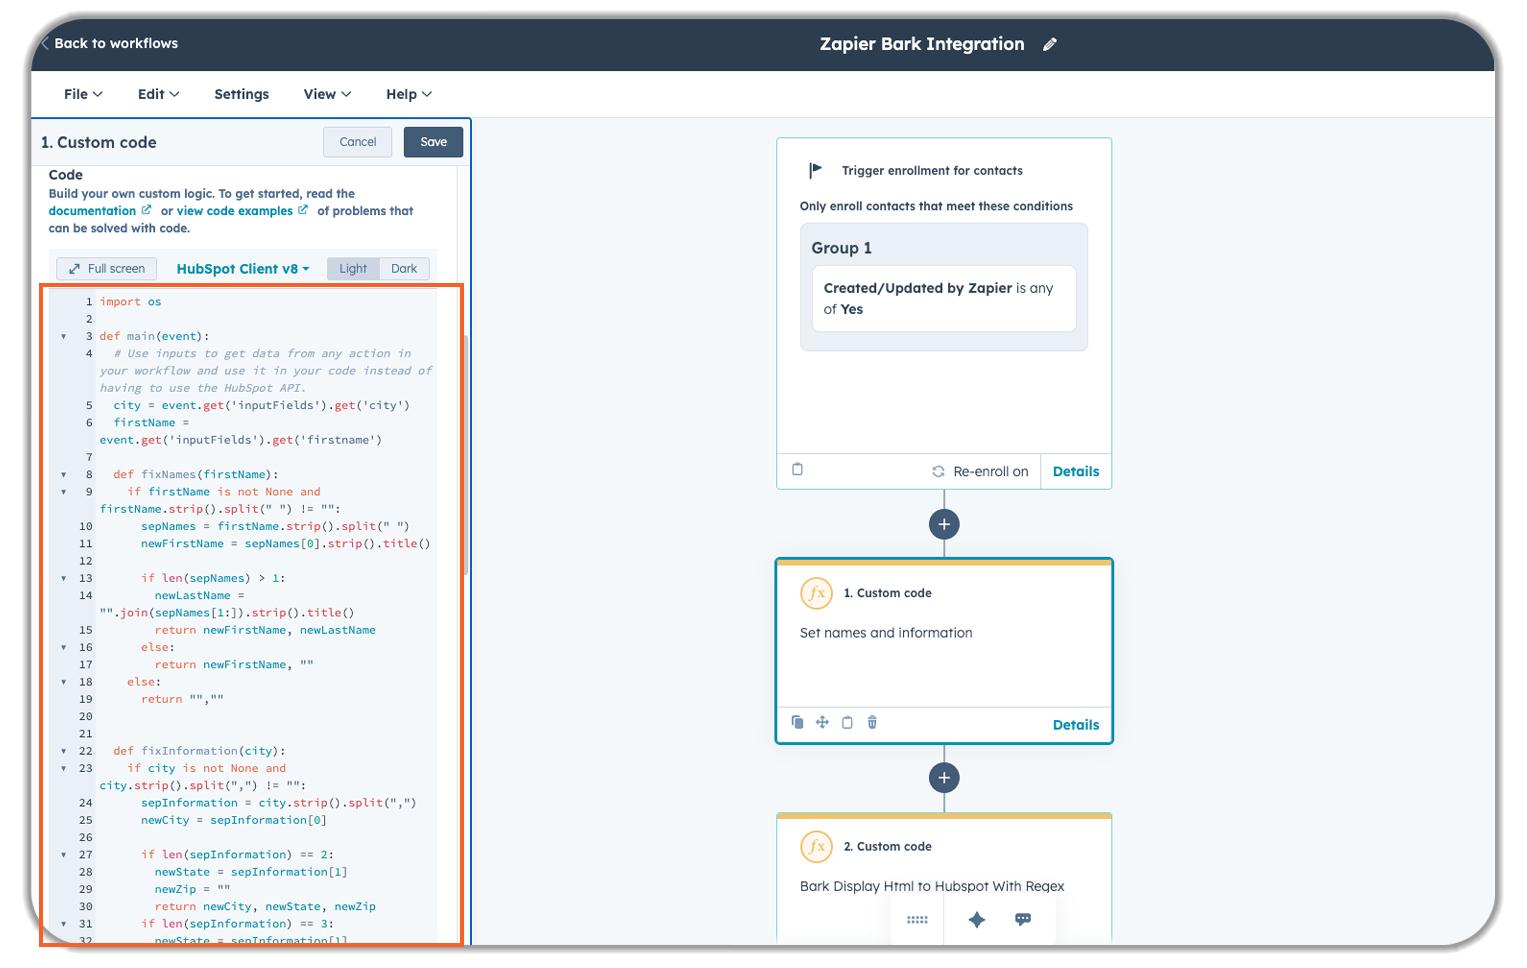Click the 'def fixInformation(city):' code line
Viewport: 1527px width, 968px height.
(x=199, y=751)
